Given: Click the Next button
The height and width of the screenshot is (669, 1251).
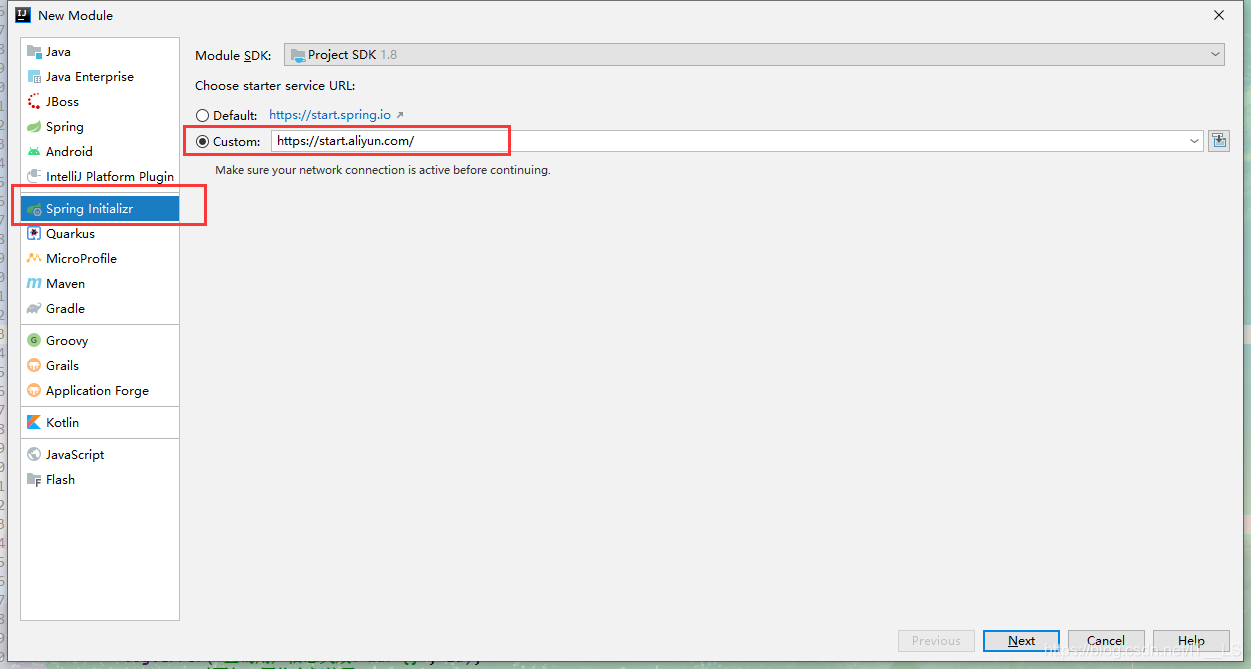Looking at the screenshot, I should tap(1021, 641).
